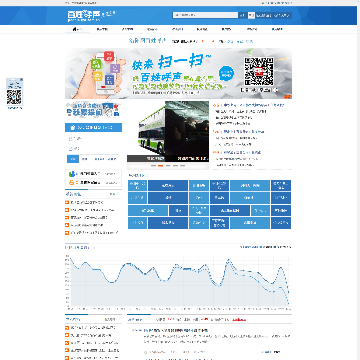Click the orange icon of the first sidebar list item
The height and width of the screenshot is (360, 360).
point(67,203)
